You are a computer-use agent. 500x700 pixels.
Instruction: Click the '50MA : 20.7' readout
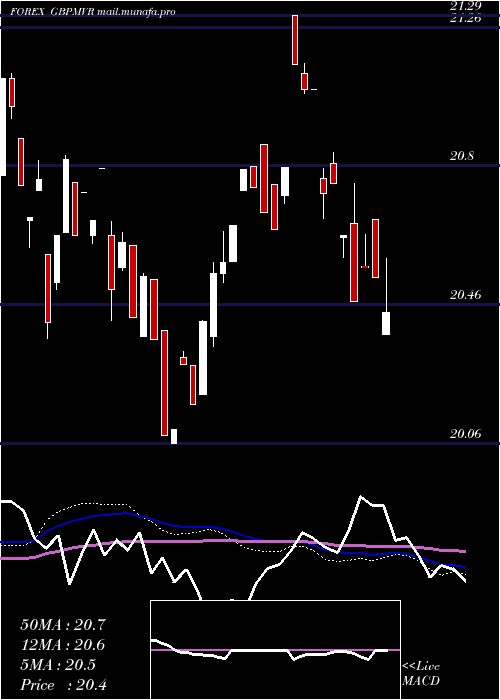pyautogui.click(x=63, y=625)
